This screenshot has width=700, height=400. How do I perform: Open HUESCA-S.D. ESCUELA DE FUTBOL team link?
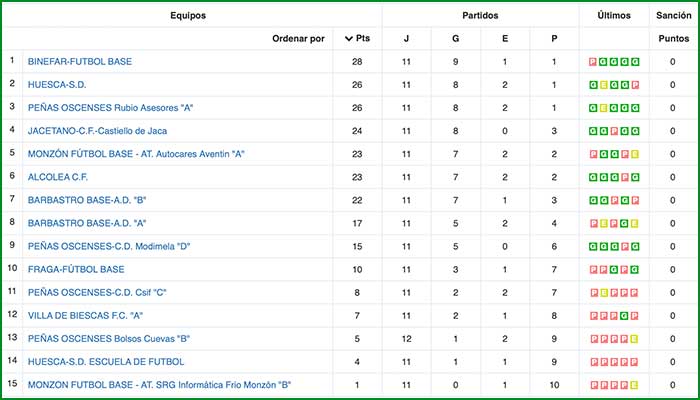[x=105, y=361]
